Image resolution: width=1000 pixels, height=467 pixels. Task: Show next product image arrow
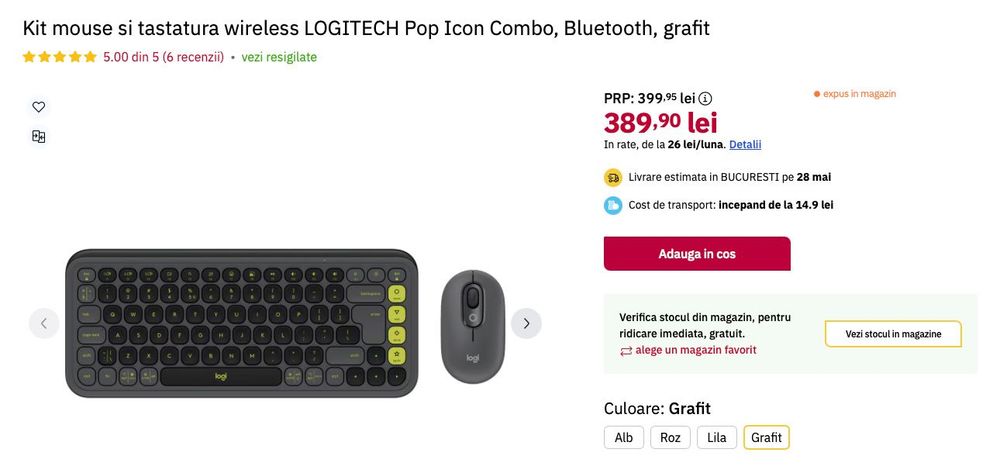(526, 323)
